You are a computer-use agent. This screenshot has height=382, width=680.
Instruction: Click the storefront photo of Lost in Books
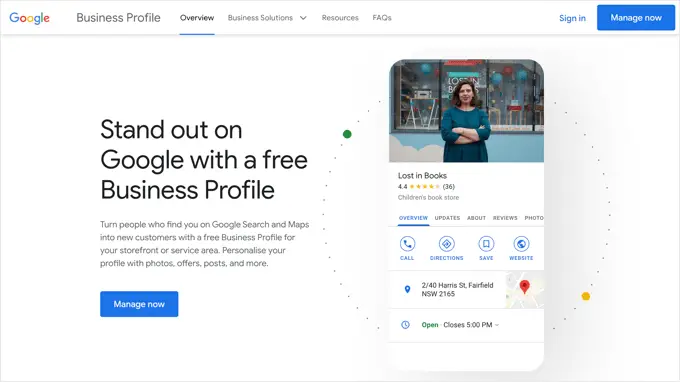pos(467,111)
